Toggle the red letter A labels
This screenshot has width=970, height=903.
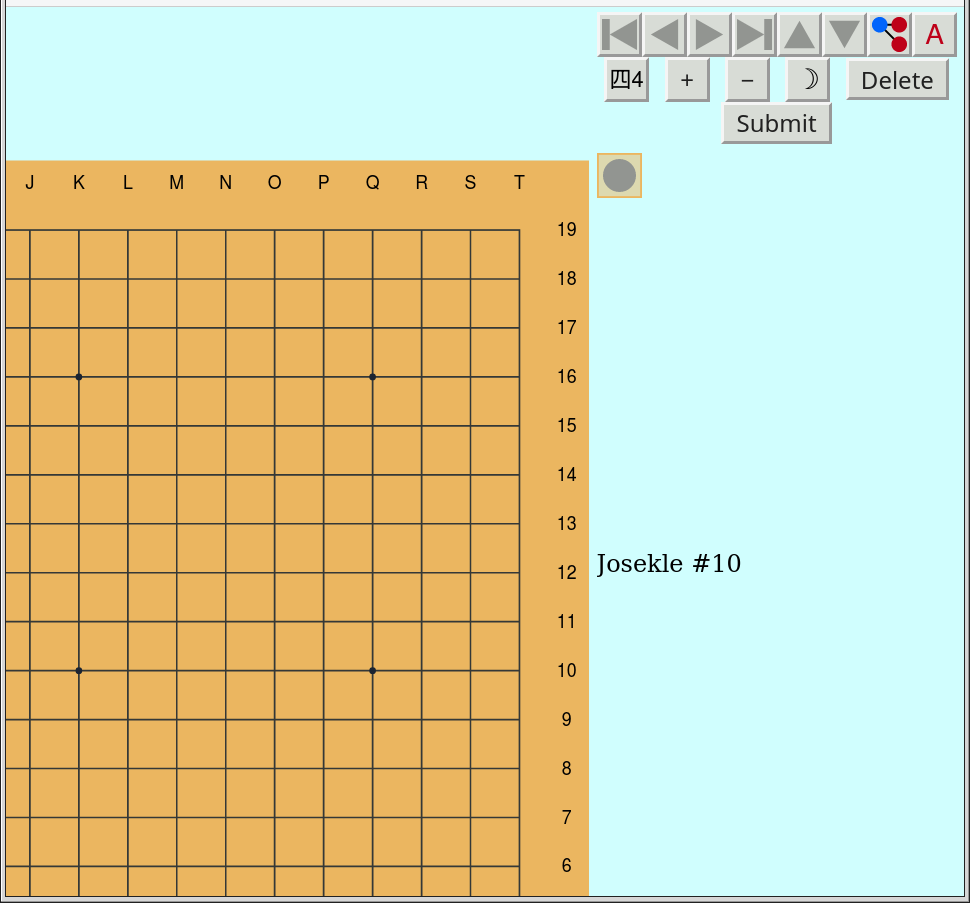click(x=934, y=35)
